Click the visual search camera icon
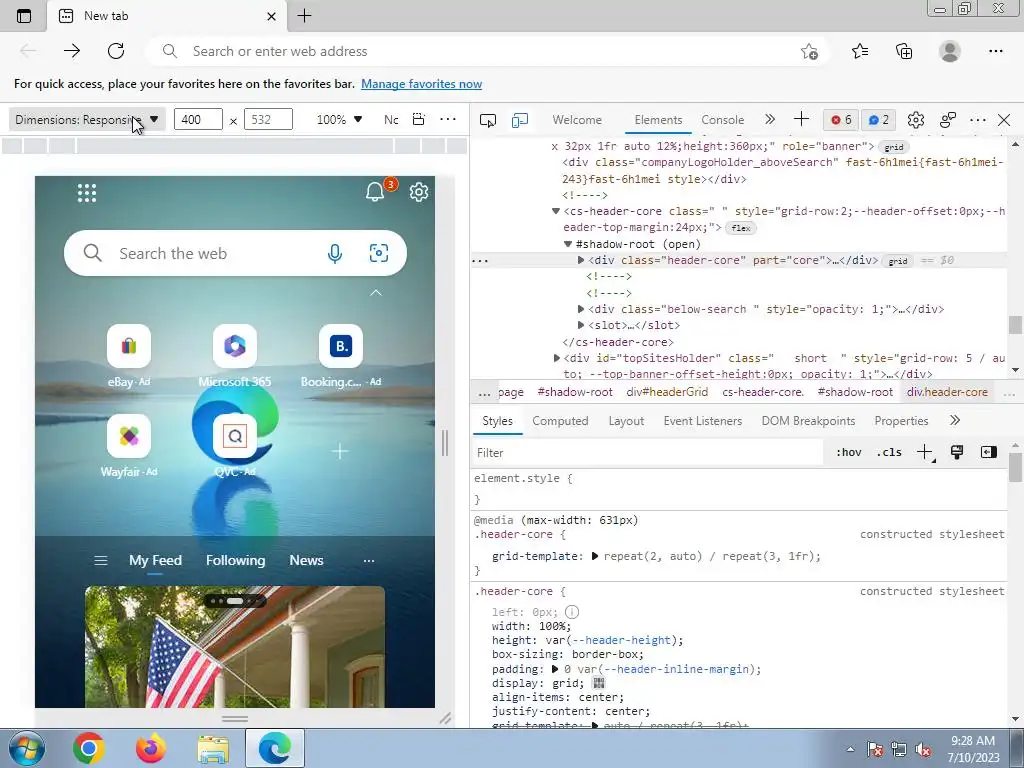Screen dimensions: 1024x768 point(379,253)
